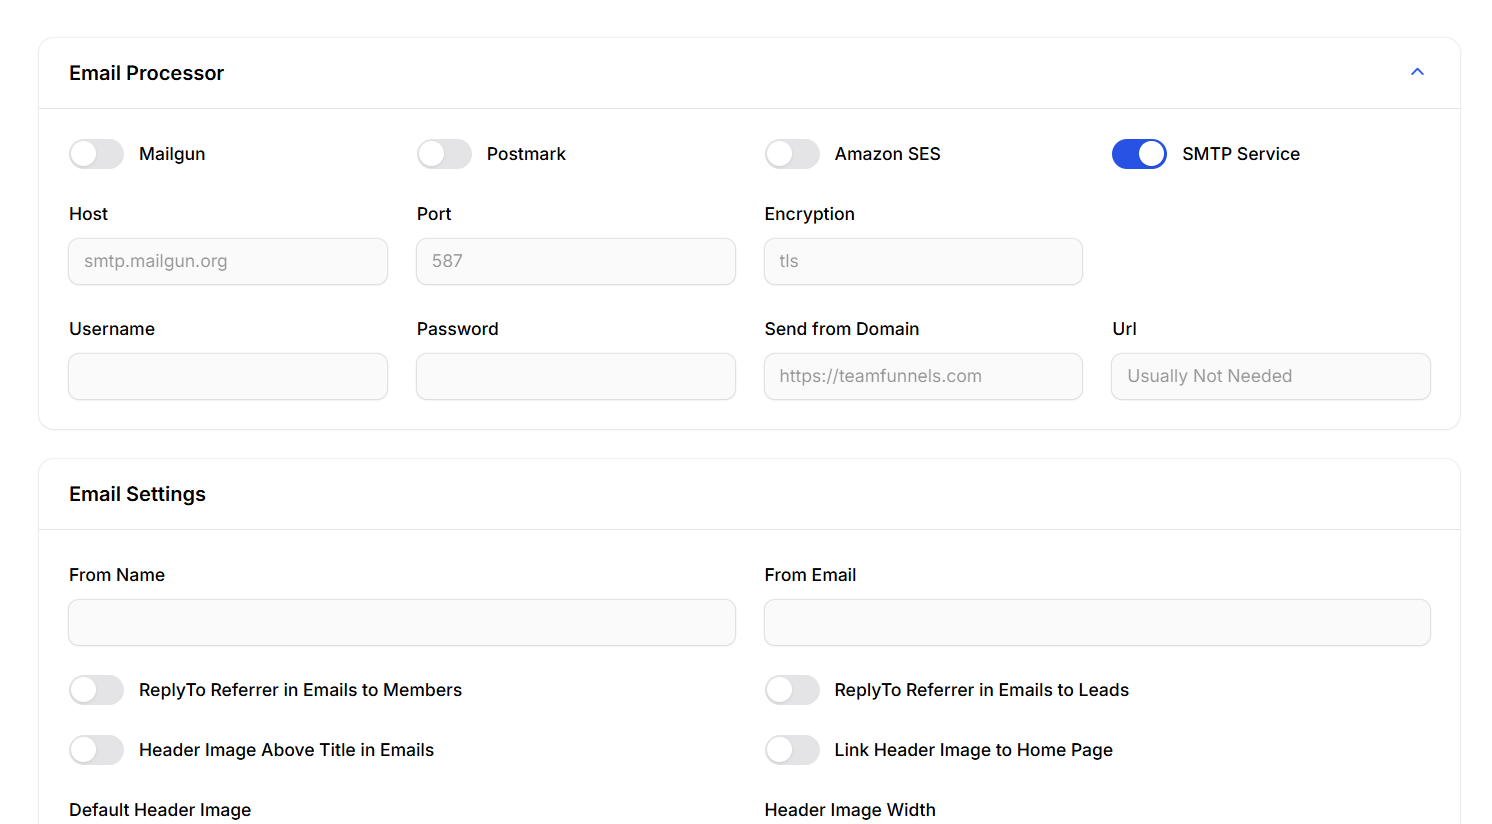Focus the From Name field

(x=402, y=622)
